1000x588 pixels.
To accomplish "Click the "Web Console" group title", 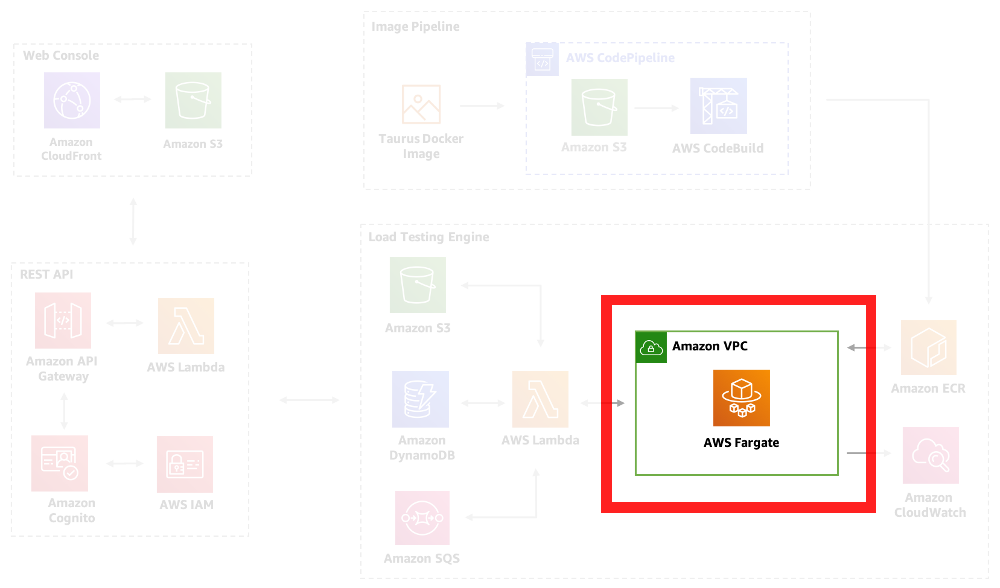I will click(61, 55).
